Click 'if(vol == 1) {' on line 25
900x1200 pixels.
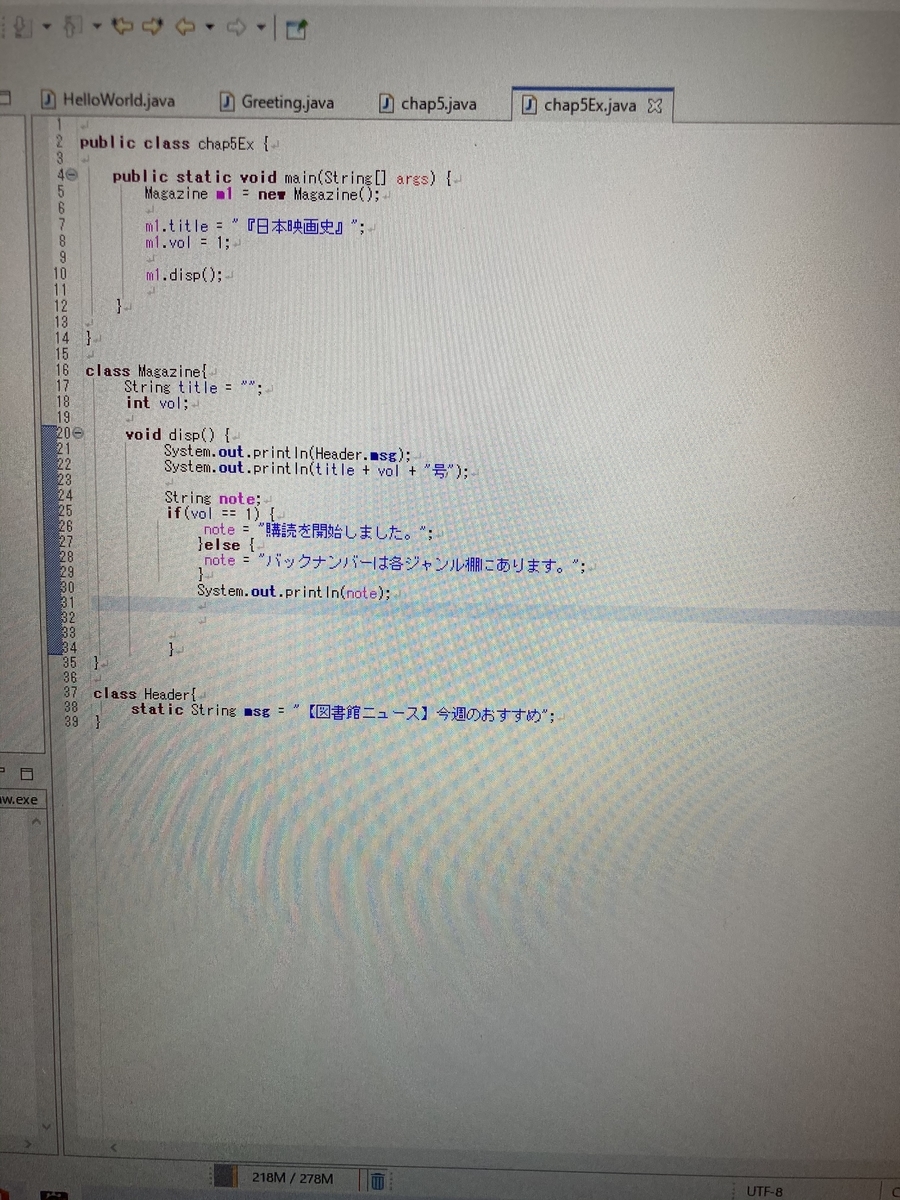tap(220, 514)
